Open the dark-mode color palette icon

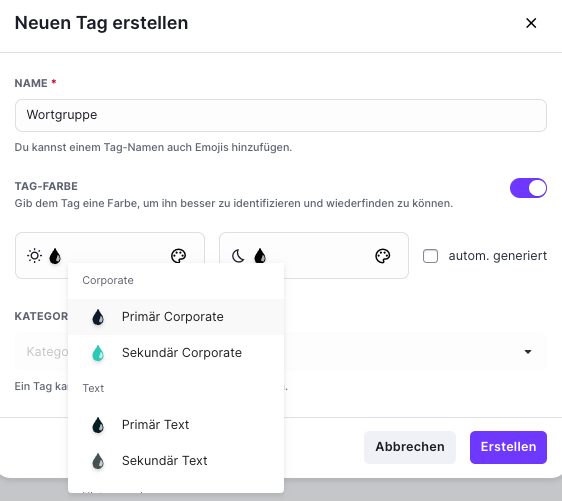click(x=382, y=256)
